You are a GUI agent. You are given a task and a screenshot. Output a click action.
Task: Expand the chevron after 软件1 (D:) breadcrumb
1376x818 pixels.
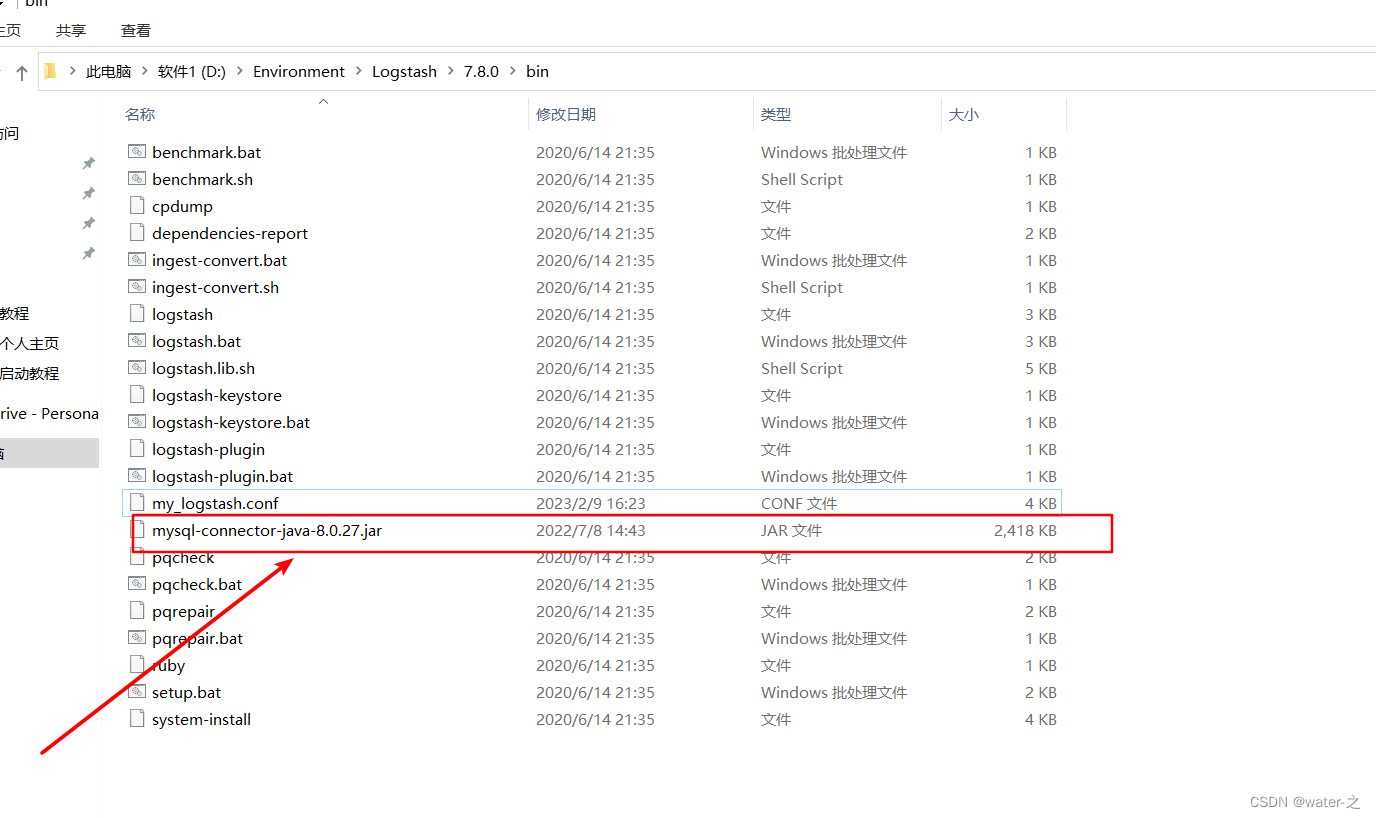[x=240, y=71]
